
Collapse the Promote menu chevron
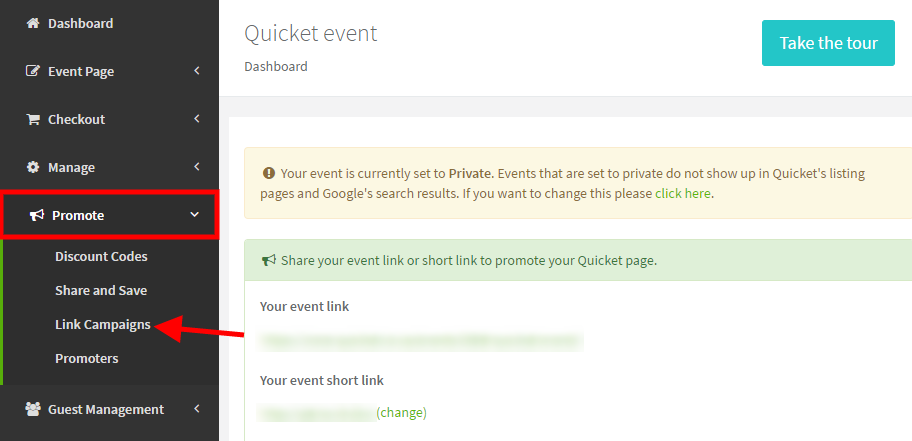pyautogui.click(x=194, y=215)
